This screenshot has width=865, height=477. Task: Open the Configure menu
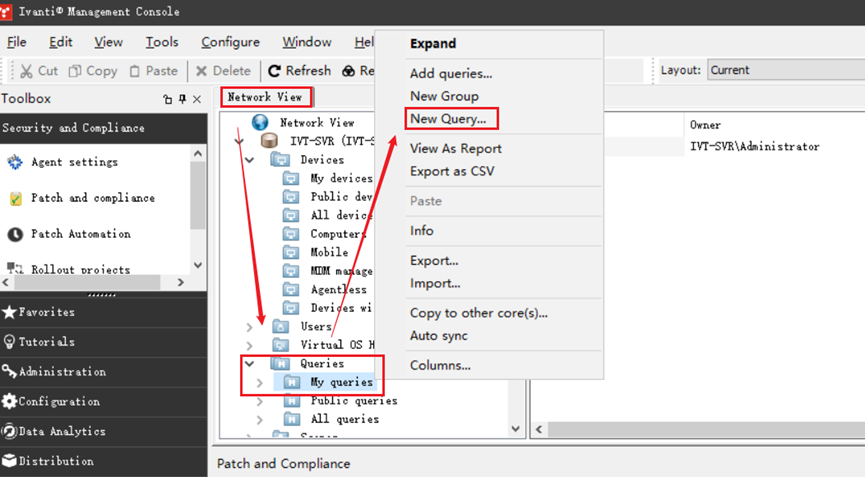(x=230, y=42)
